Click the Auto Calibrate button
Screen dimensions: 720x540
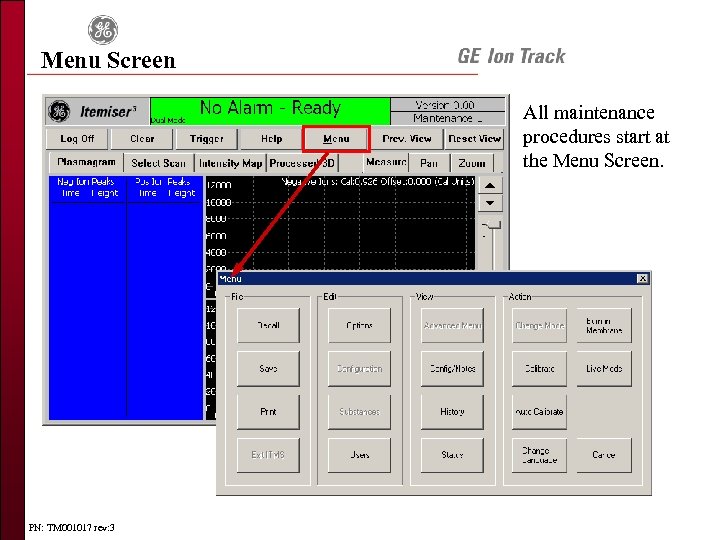coord(539,411)
